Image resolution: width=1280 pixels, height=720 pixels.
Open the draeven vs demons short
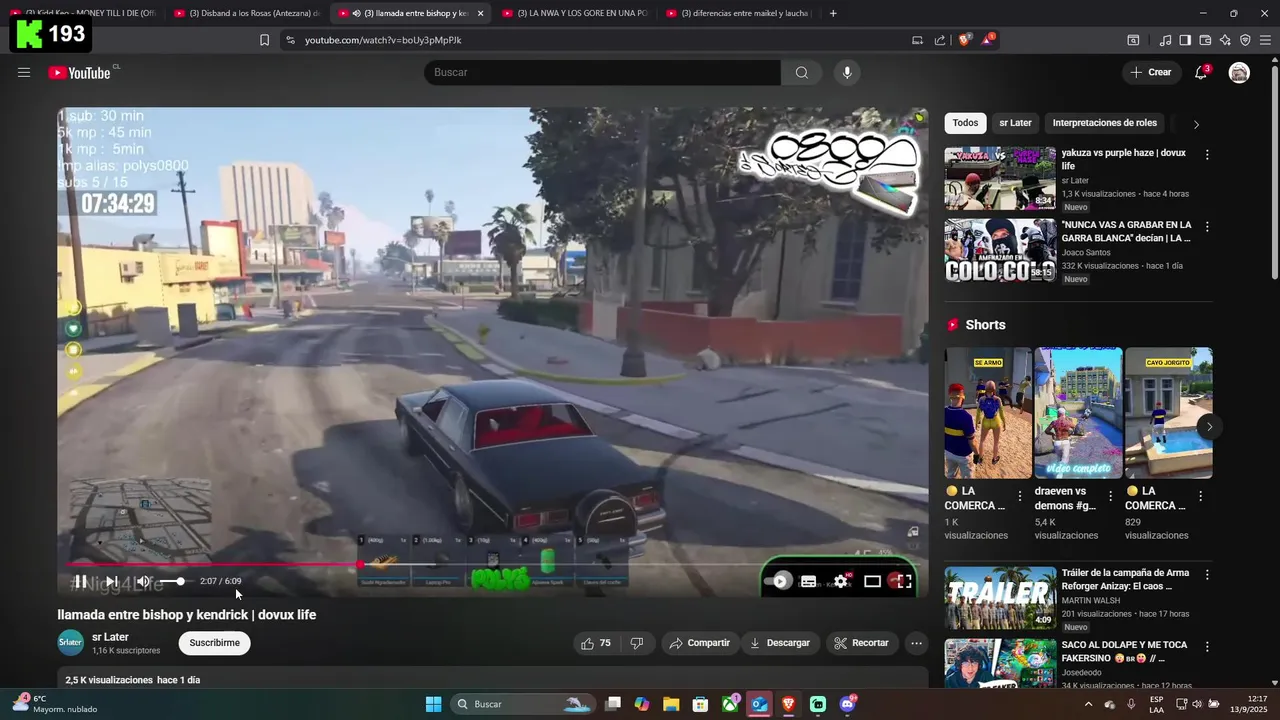pyautogui.click(x=1078, y=413)
